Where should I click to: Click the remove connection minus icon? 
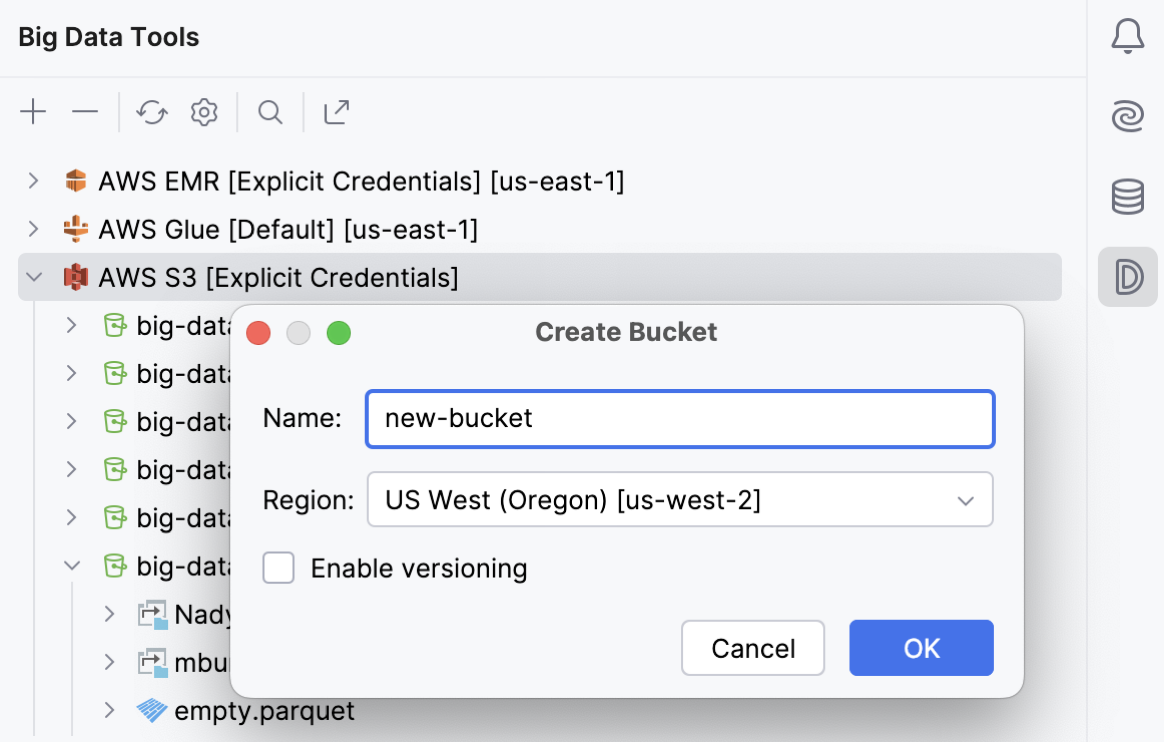[x=85, y=112]
